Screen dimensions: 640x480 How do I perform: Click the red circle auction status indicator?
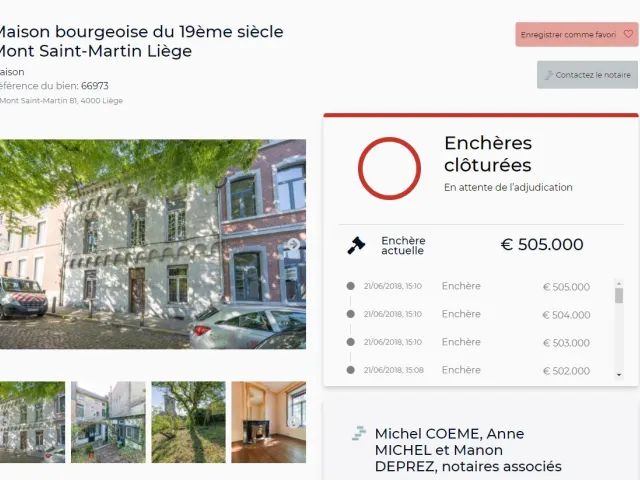[x=389, y=168]
